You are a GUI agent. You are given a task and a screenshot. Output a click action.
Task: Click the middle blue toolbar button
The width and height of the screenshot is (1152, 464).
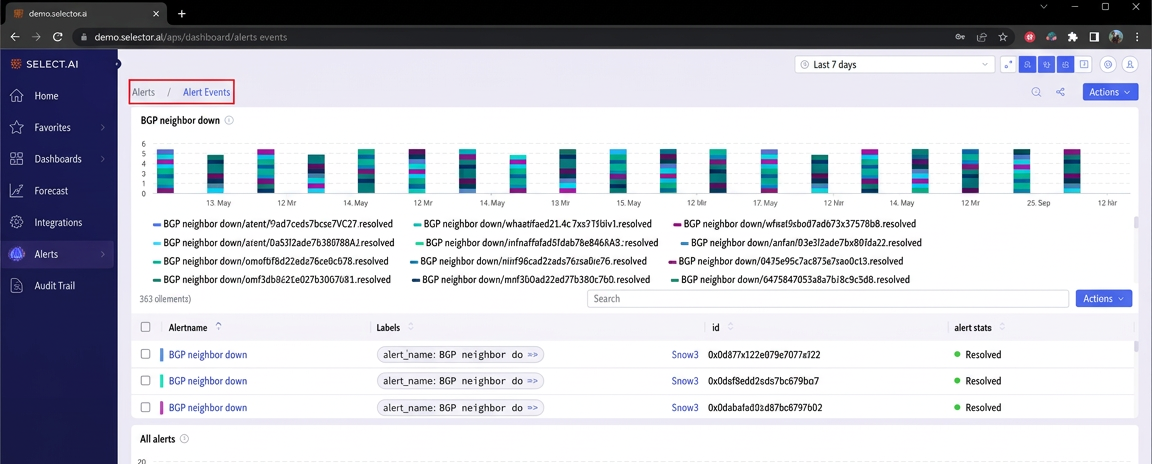(1048, 65)
